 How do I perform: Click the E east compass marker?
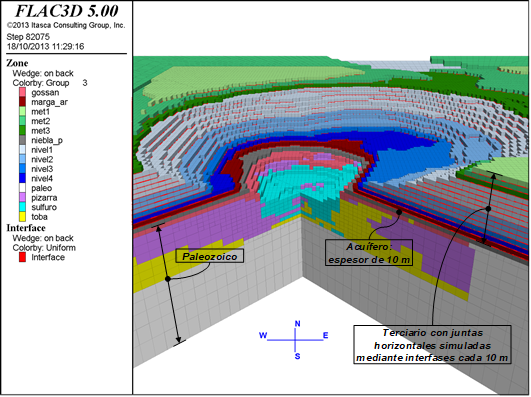(x=325, y=335)
